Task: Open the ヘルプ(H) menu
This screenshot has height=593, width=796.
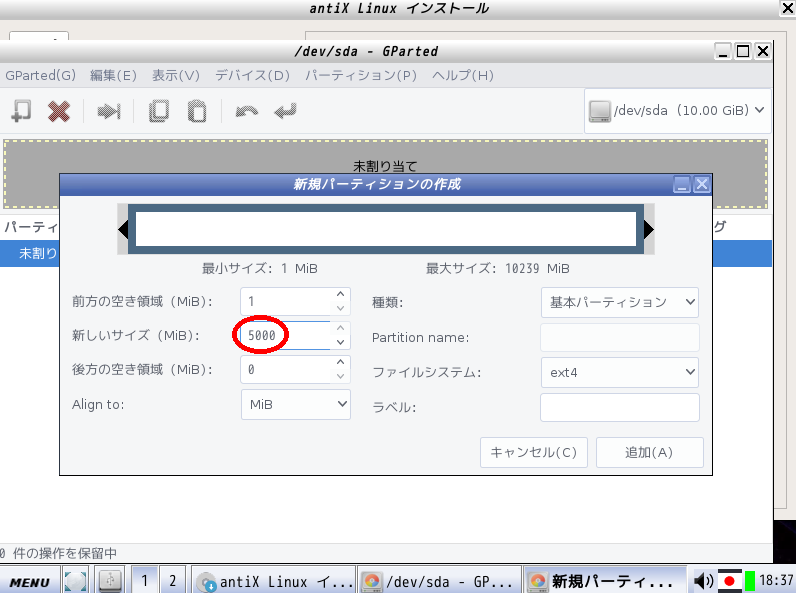Action: pyautogui.click(x=462, y=76)
